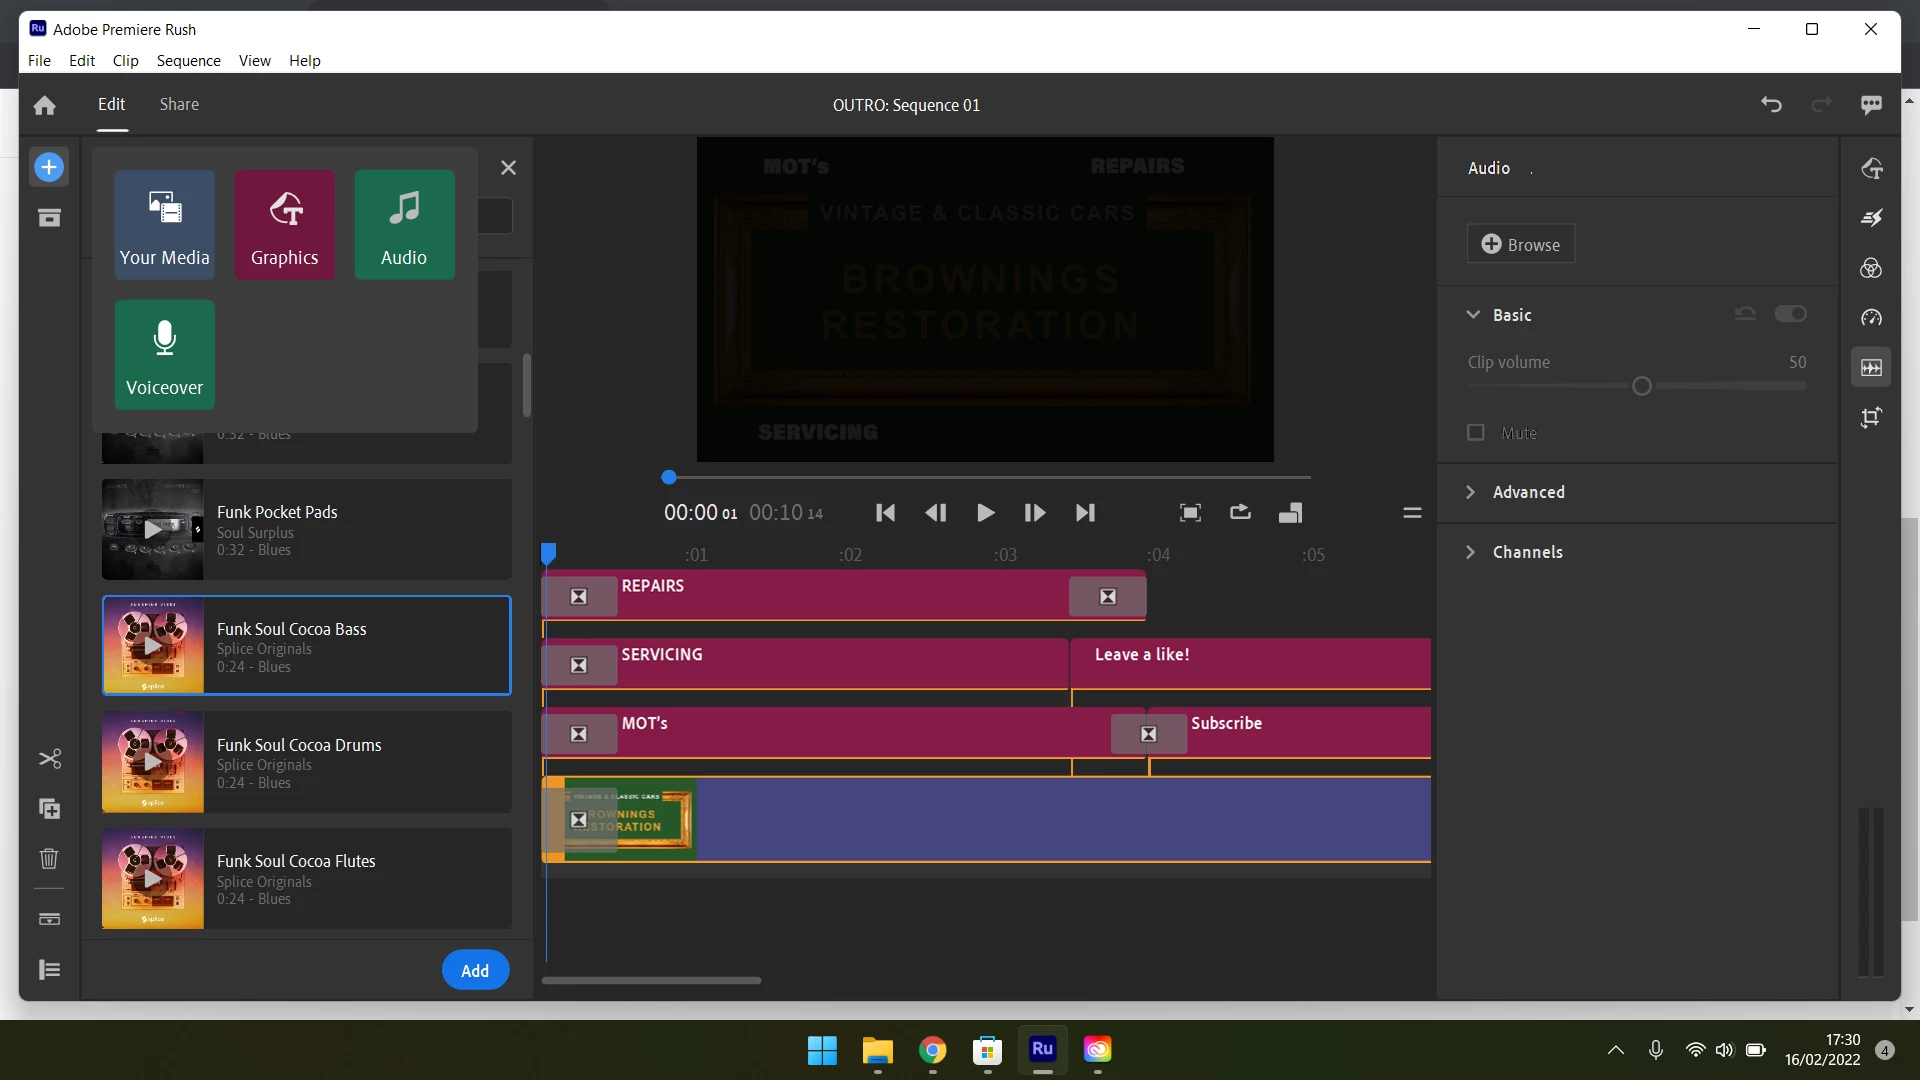
Task: Select Funk Soul Cocoa Drums thumbnail
Action: pyautogui.click(x=152, y=762)
